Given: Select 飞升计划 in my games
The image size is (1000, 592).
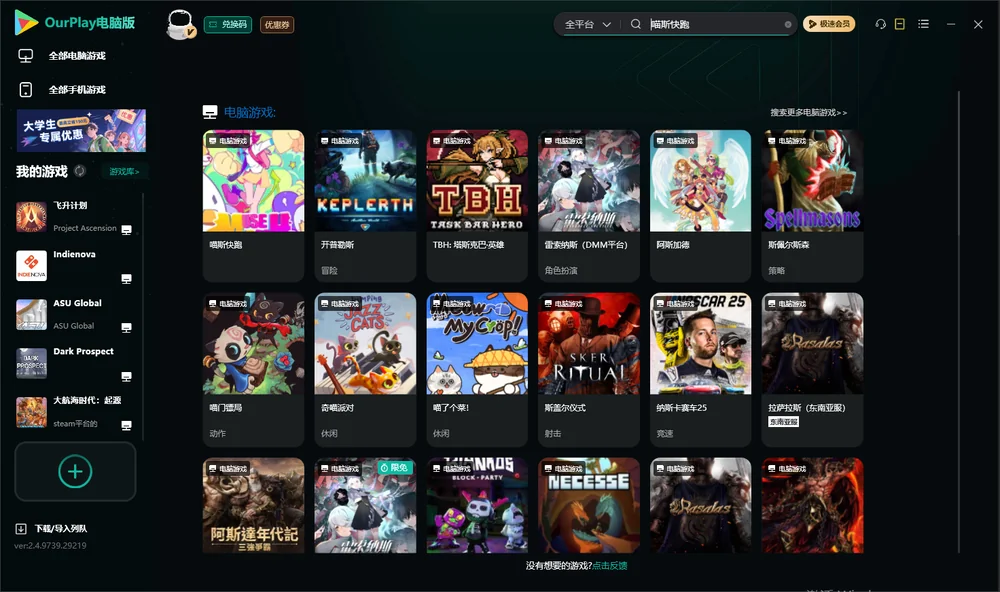Looking at the screenshot, I should pos(75,217).
